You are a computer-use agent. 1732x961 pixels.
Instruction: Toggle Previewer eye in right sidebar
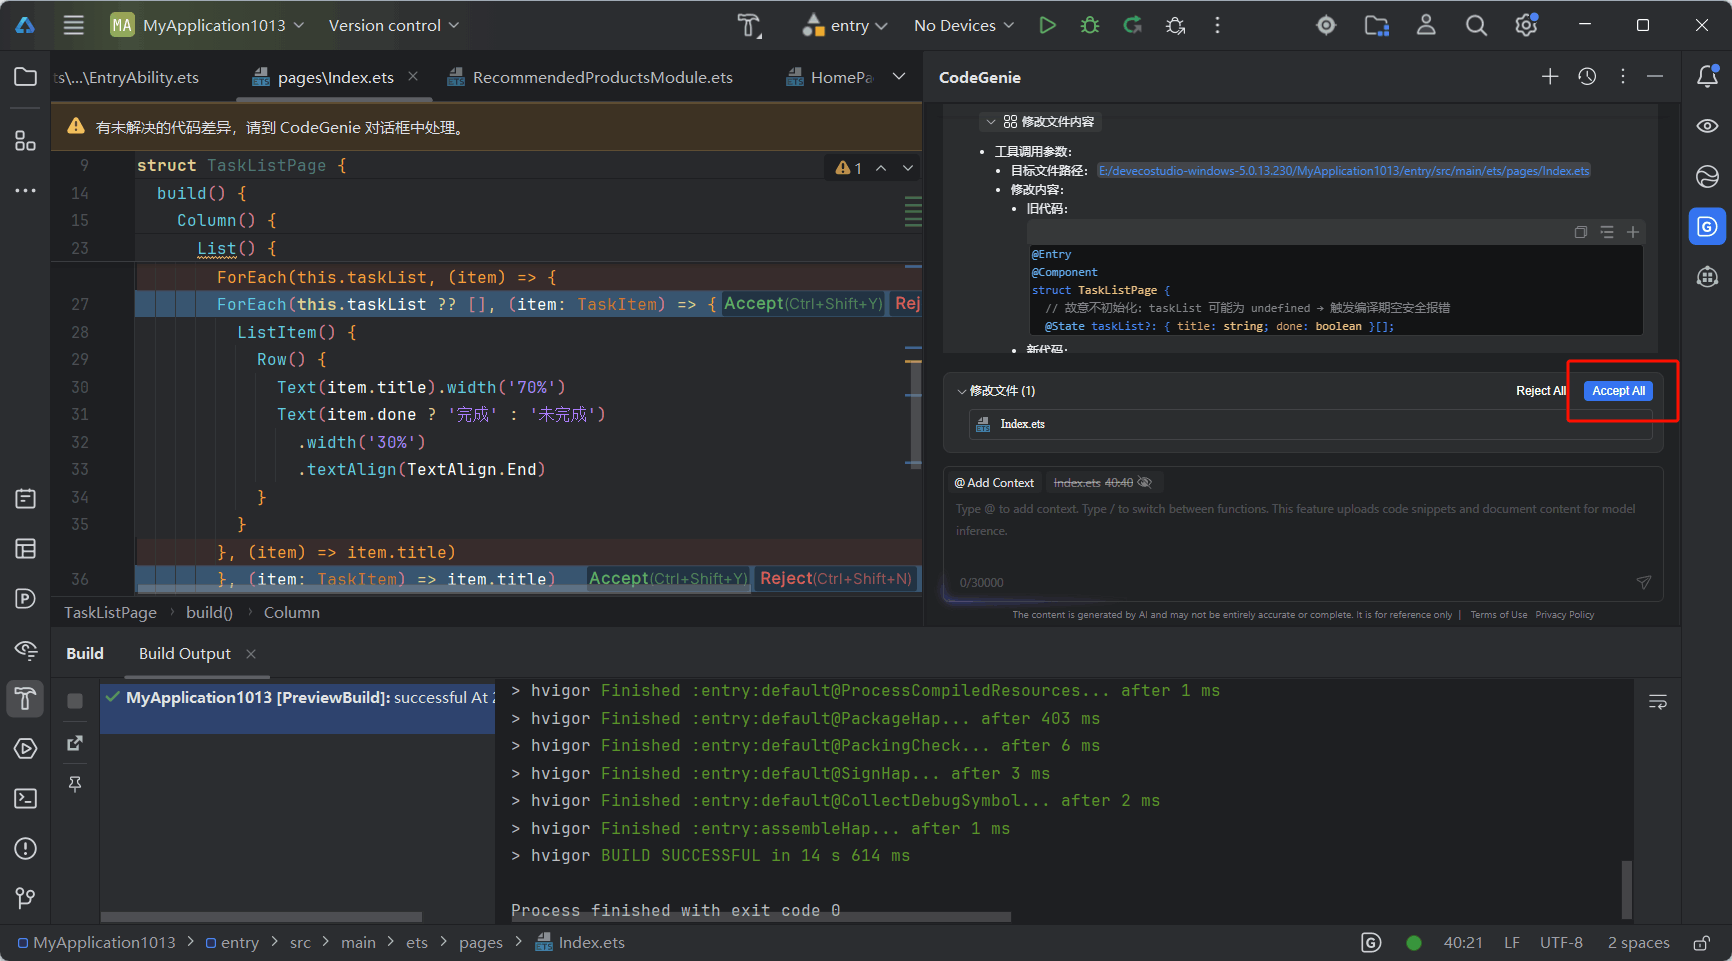coord(1708,126)
